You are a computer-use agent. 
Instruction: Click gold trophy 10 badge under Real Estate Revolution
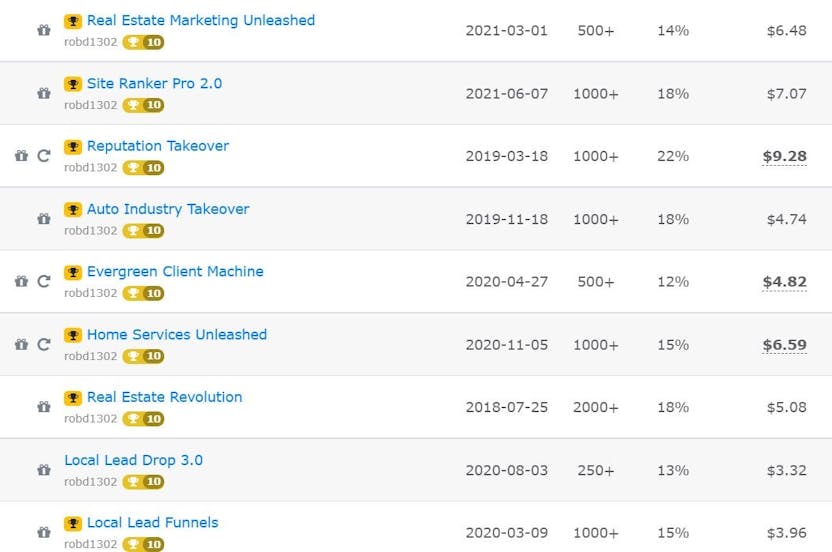[x=143, y=419]
